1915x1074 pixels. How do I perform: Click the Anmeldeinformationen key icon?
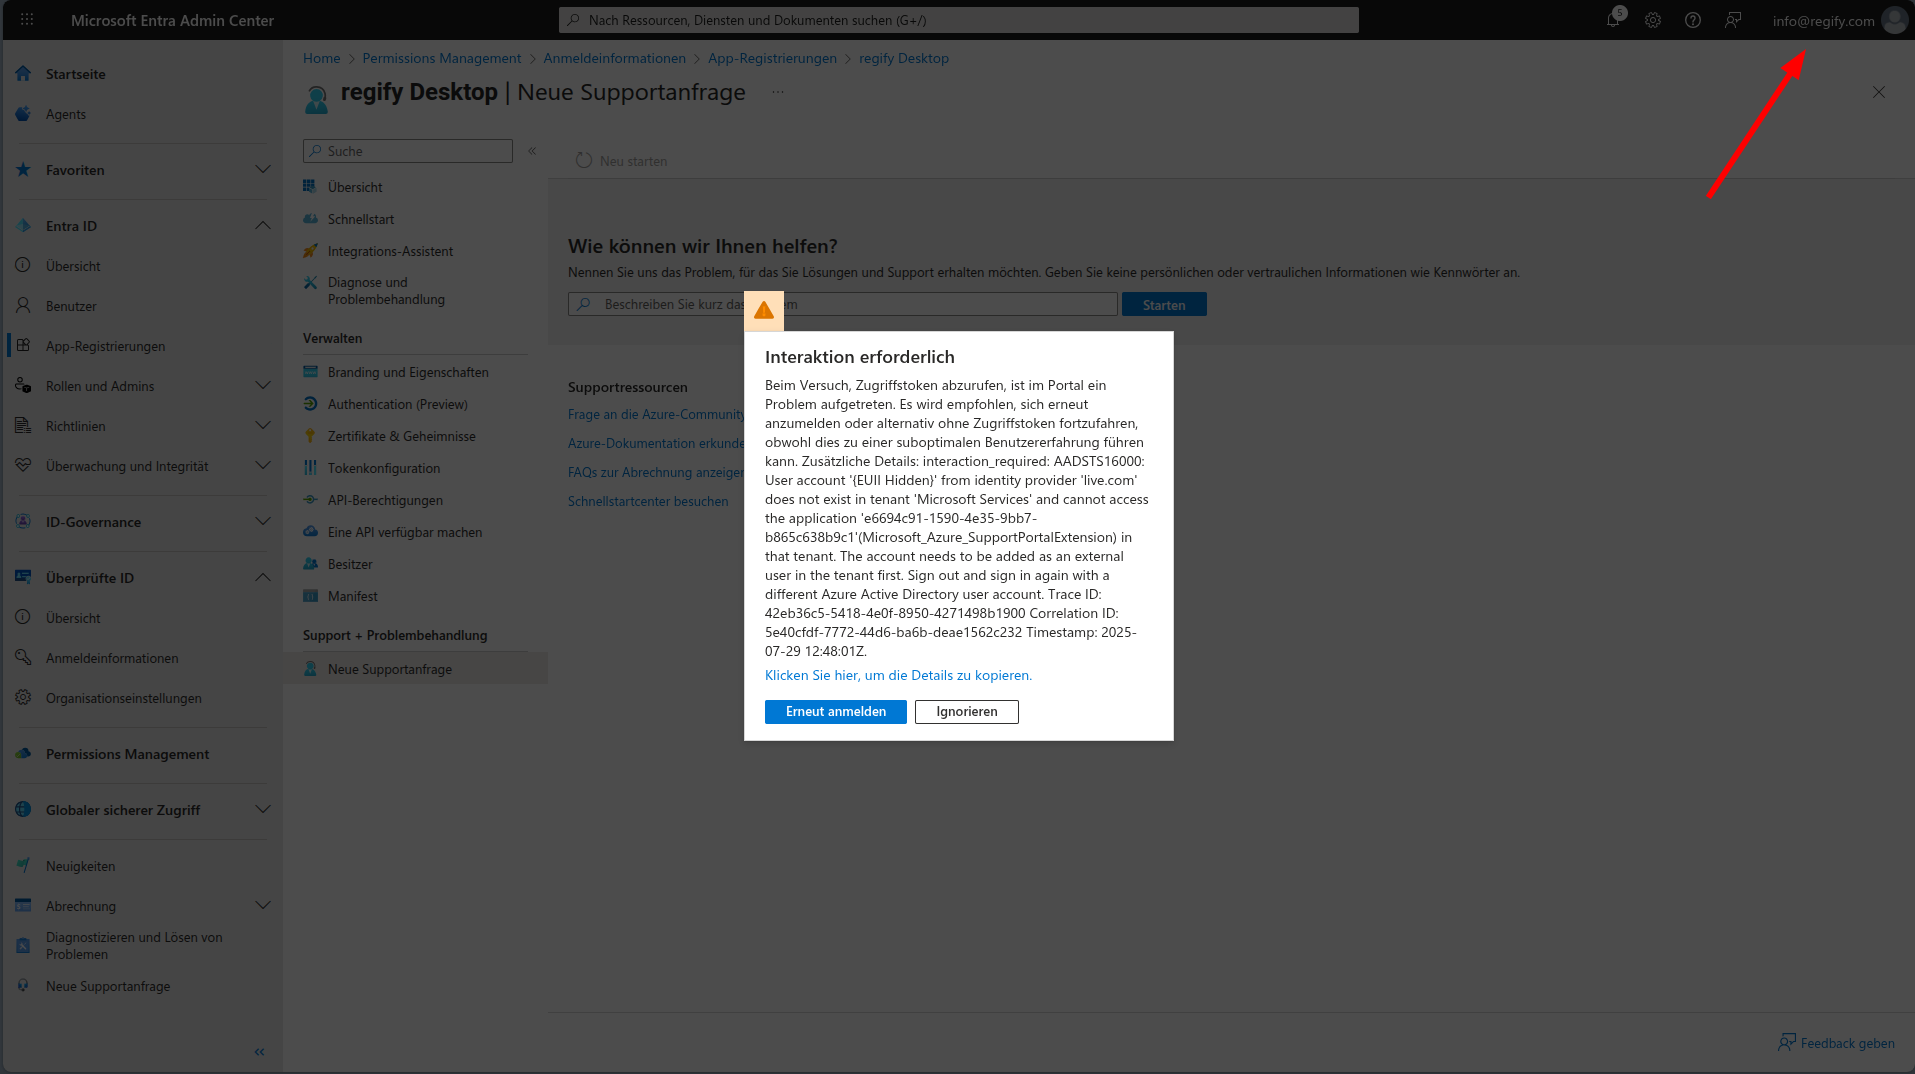point(23,658)
